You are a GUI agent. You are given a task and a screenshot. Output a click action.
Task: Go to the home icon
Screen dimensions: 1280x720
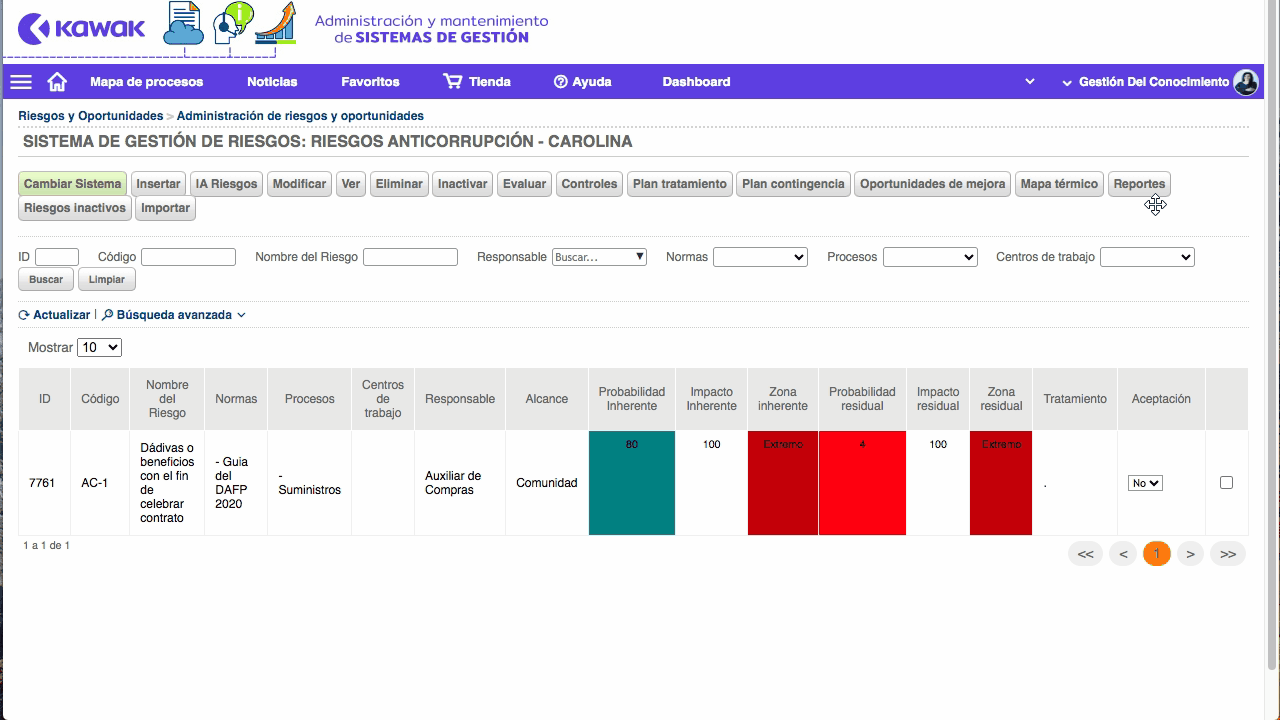point(57,82)
